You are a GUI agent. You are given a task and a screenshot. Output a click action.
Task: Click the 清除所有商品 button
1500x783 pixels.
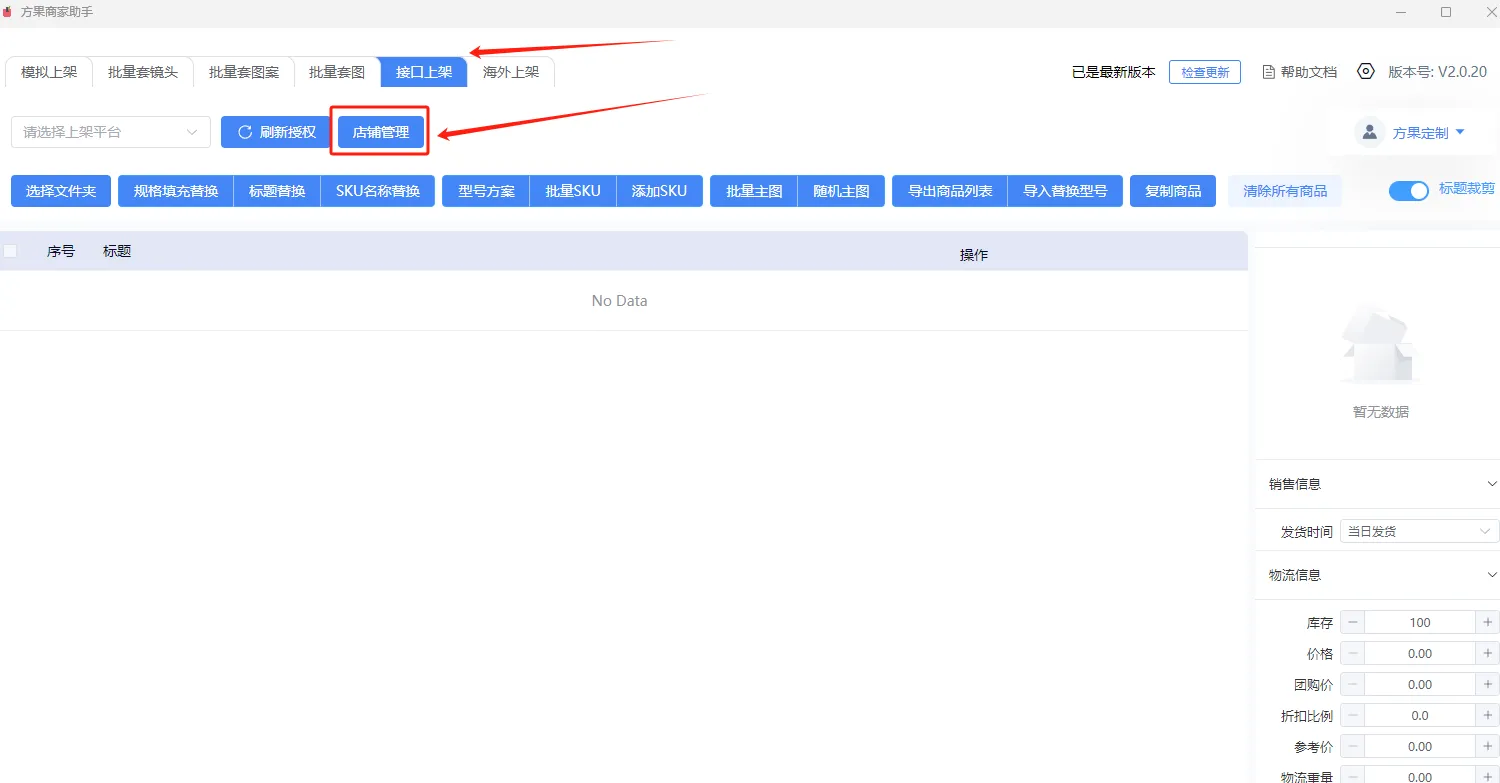pyautogui.click(x=1285, y=191)
